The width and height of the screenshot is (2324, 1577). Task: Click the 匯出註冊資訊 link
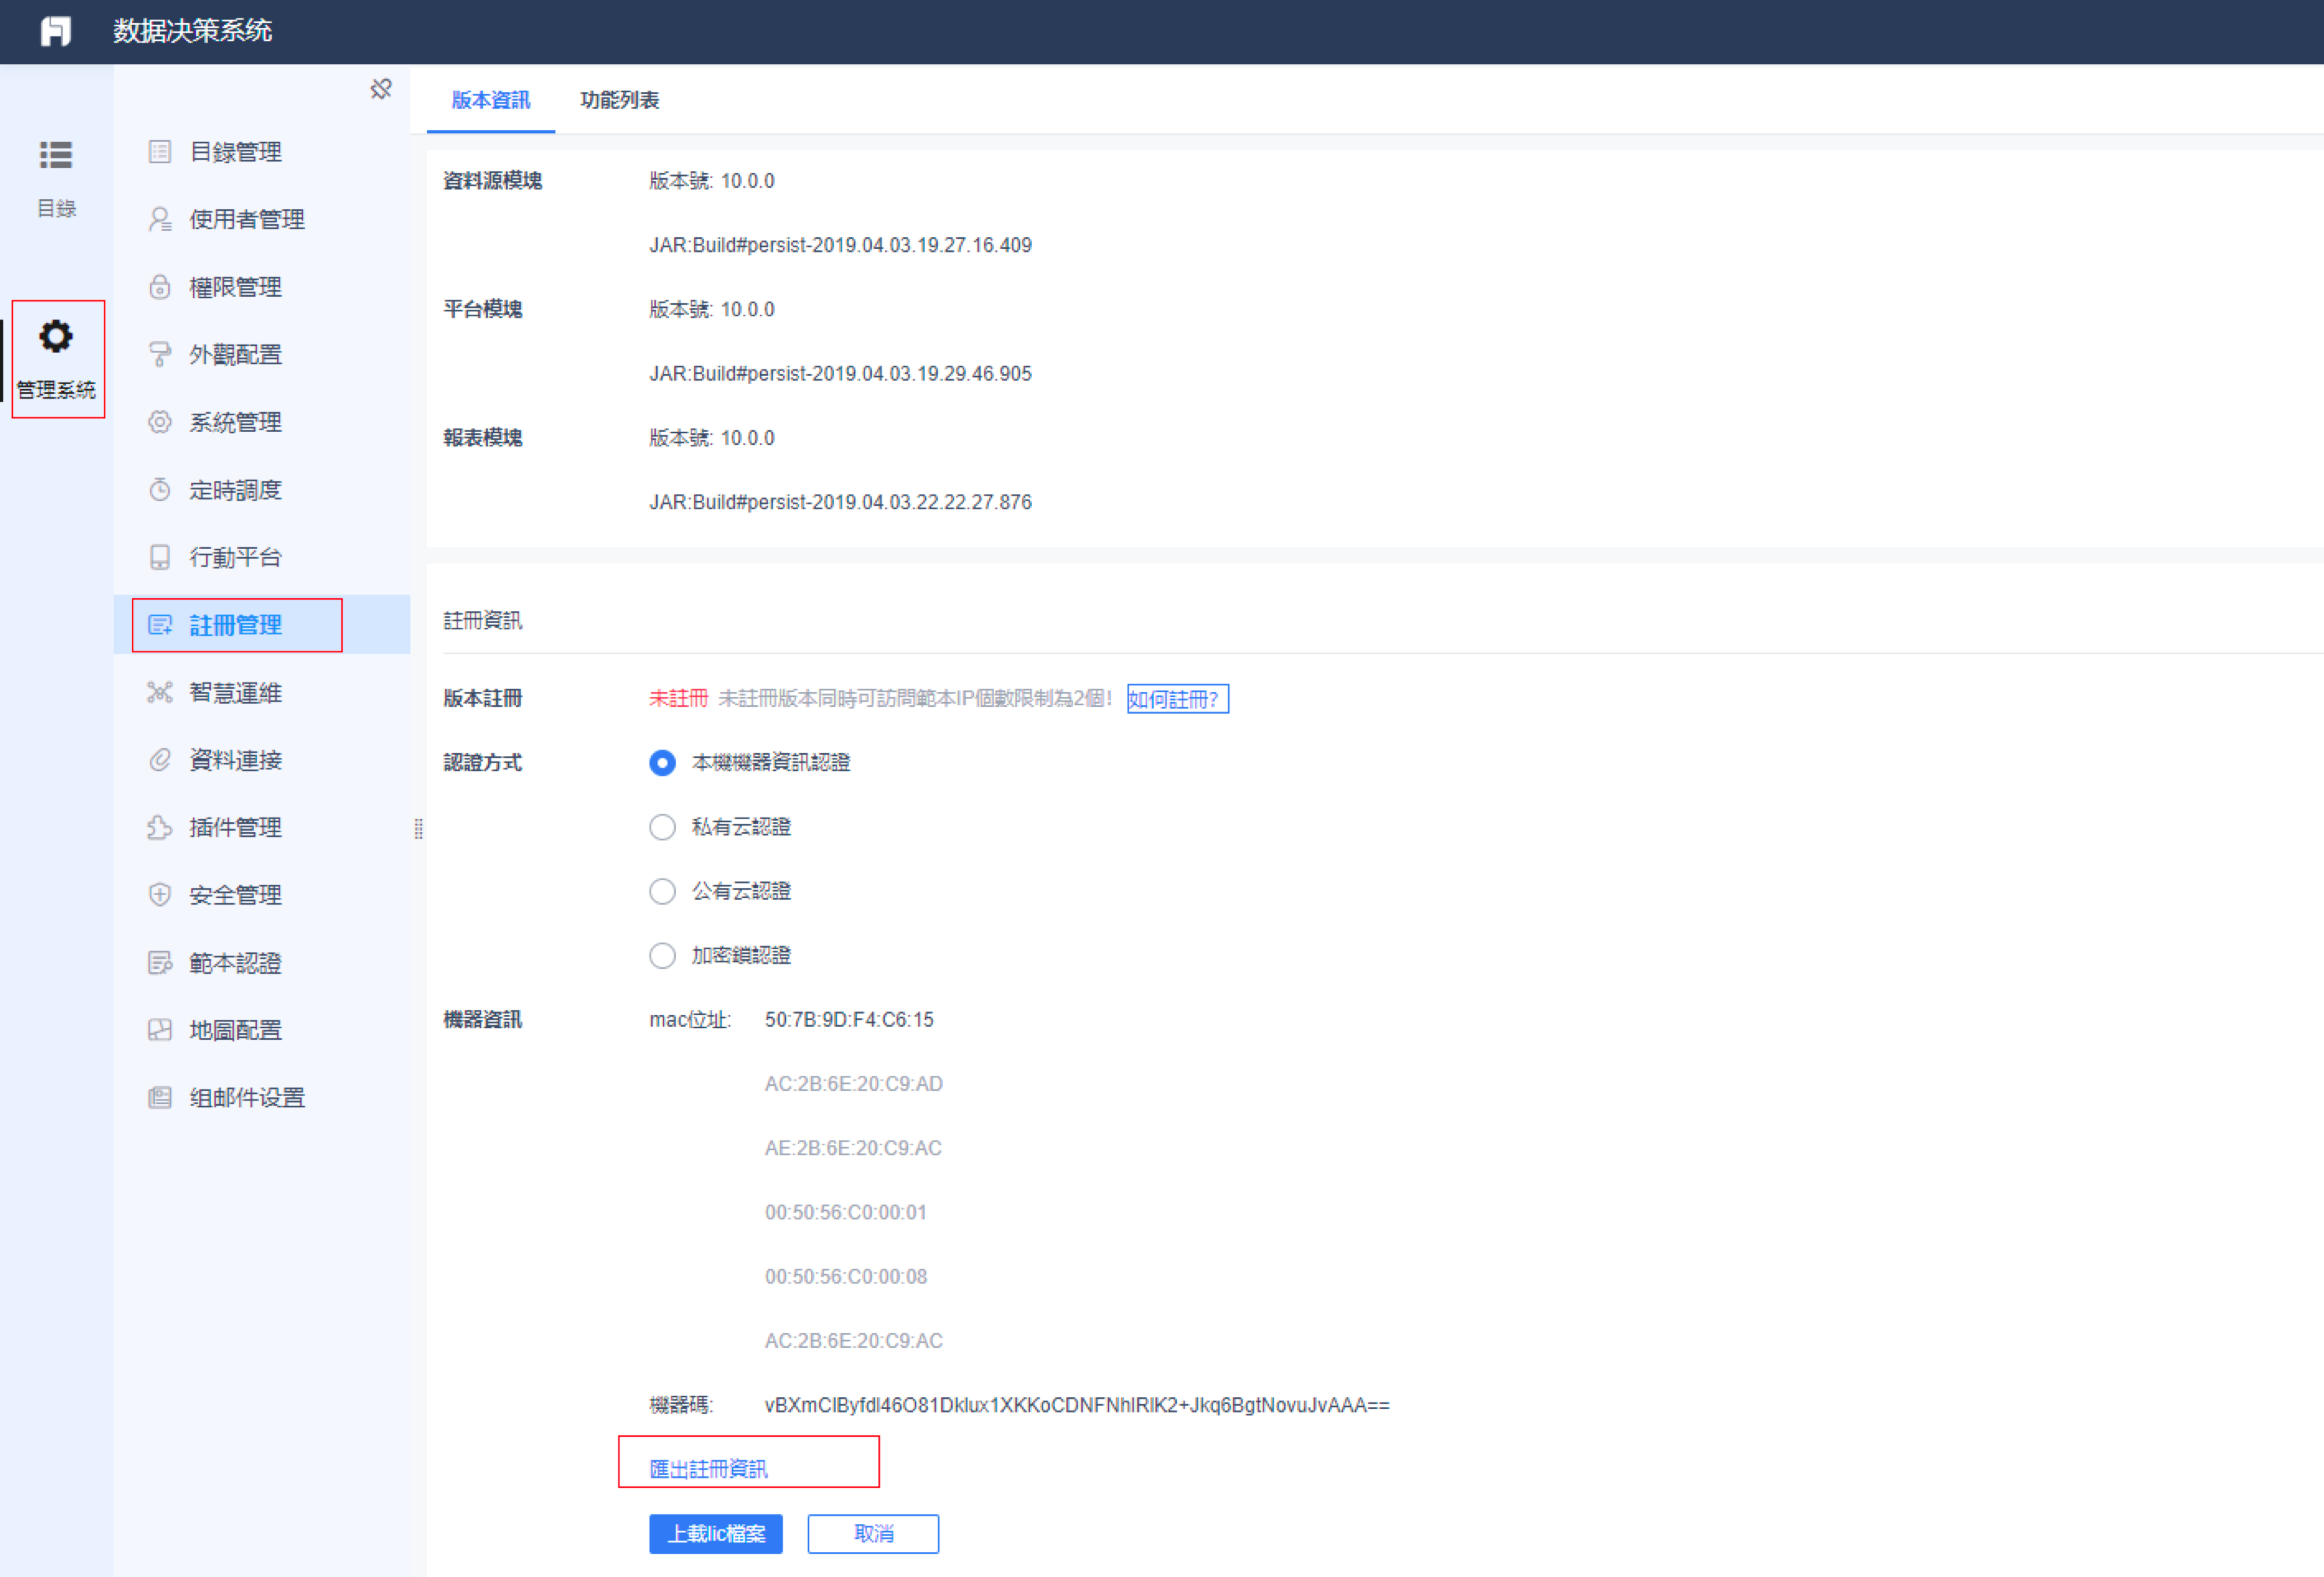coord(708,1469)
